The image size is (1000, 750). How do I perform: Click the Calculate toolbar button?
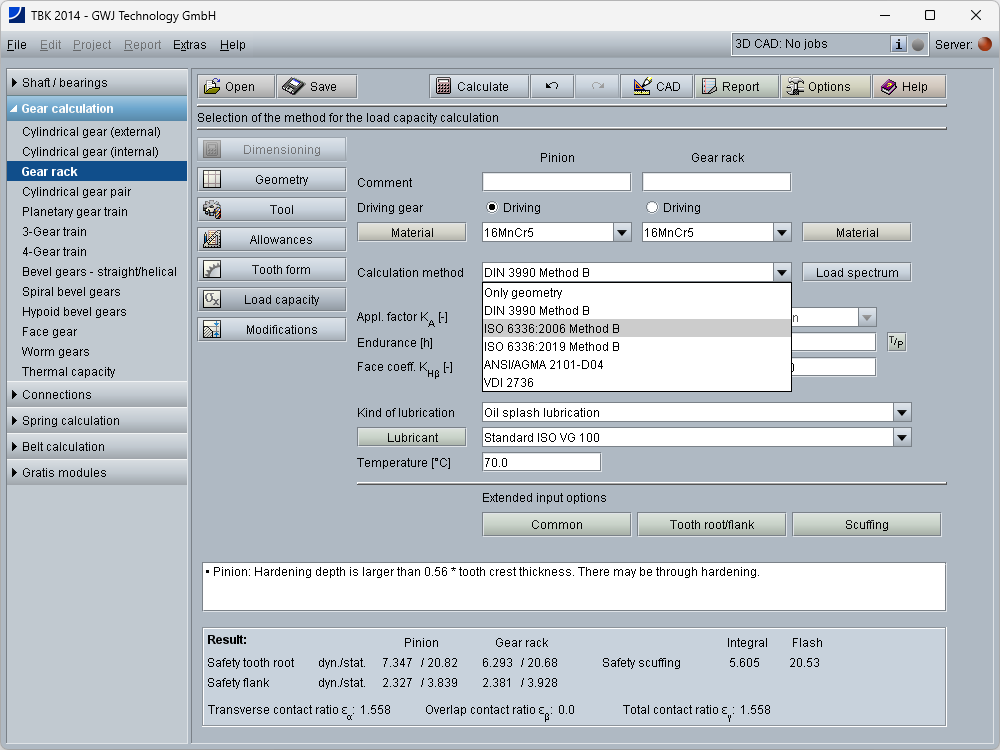click(472, 87)
